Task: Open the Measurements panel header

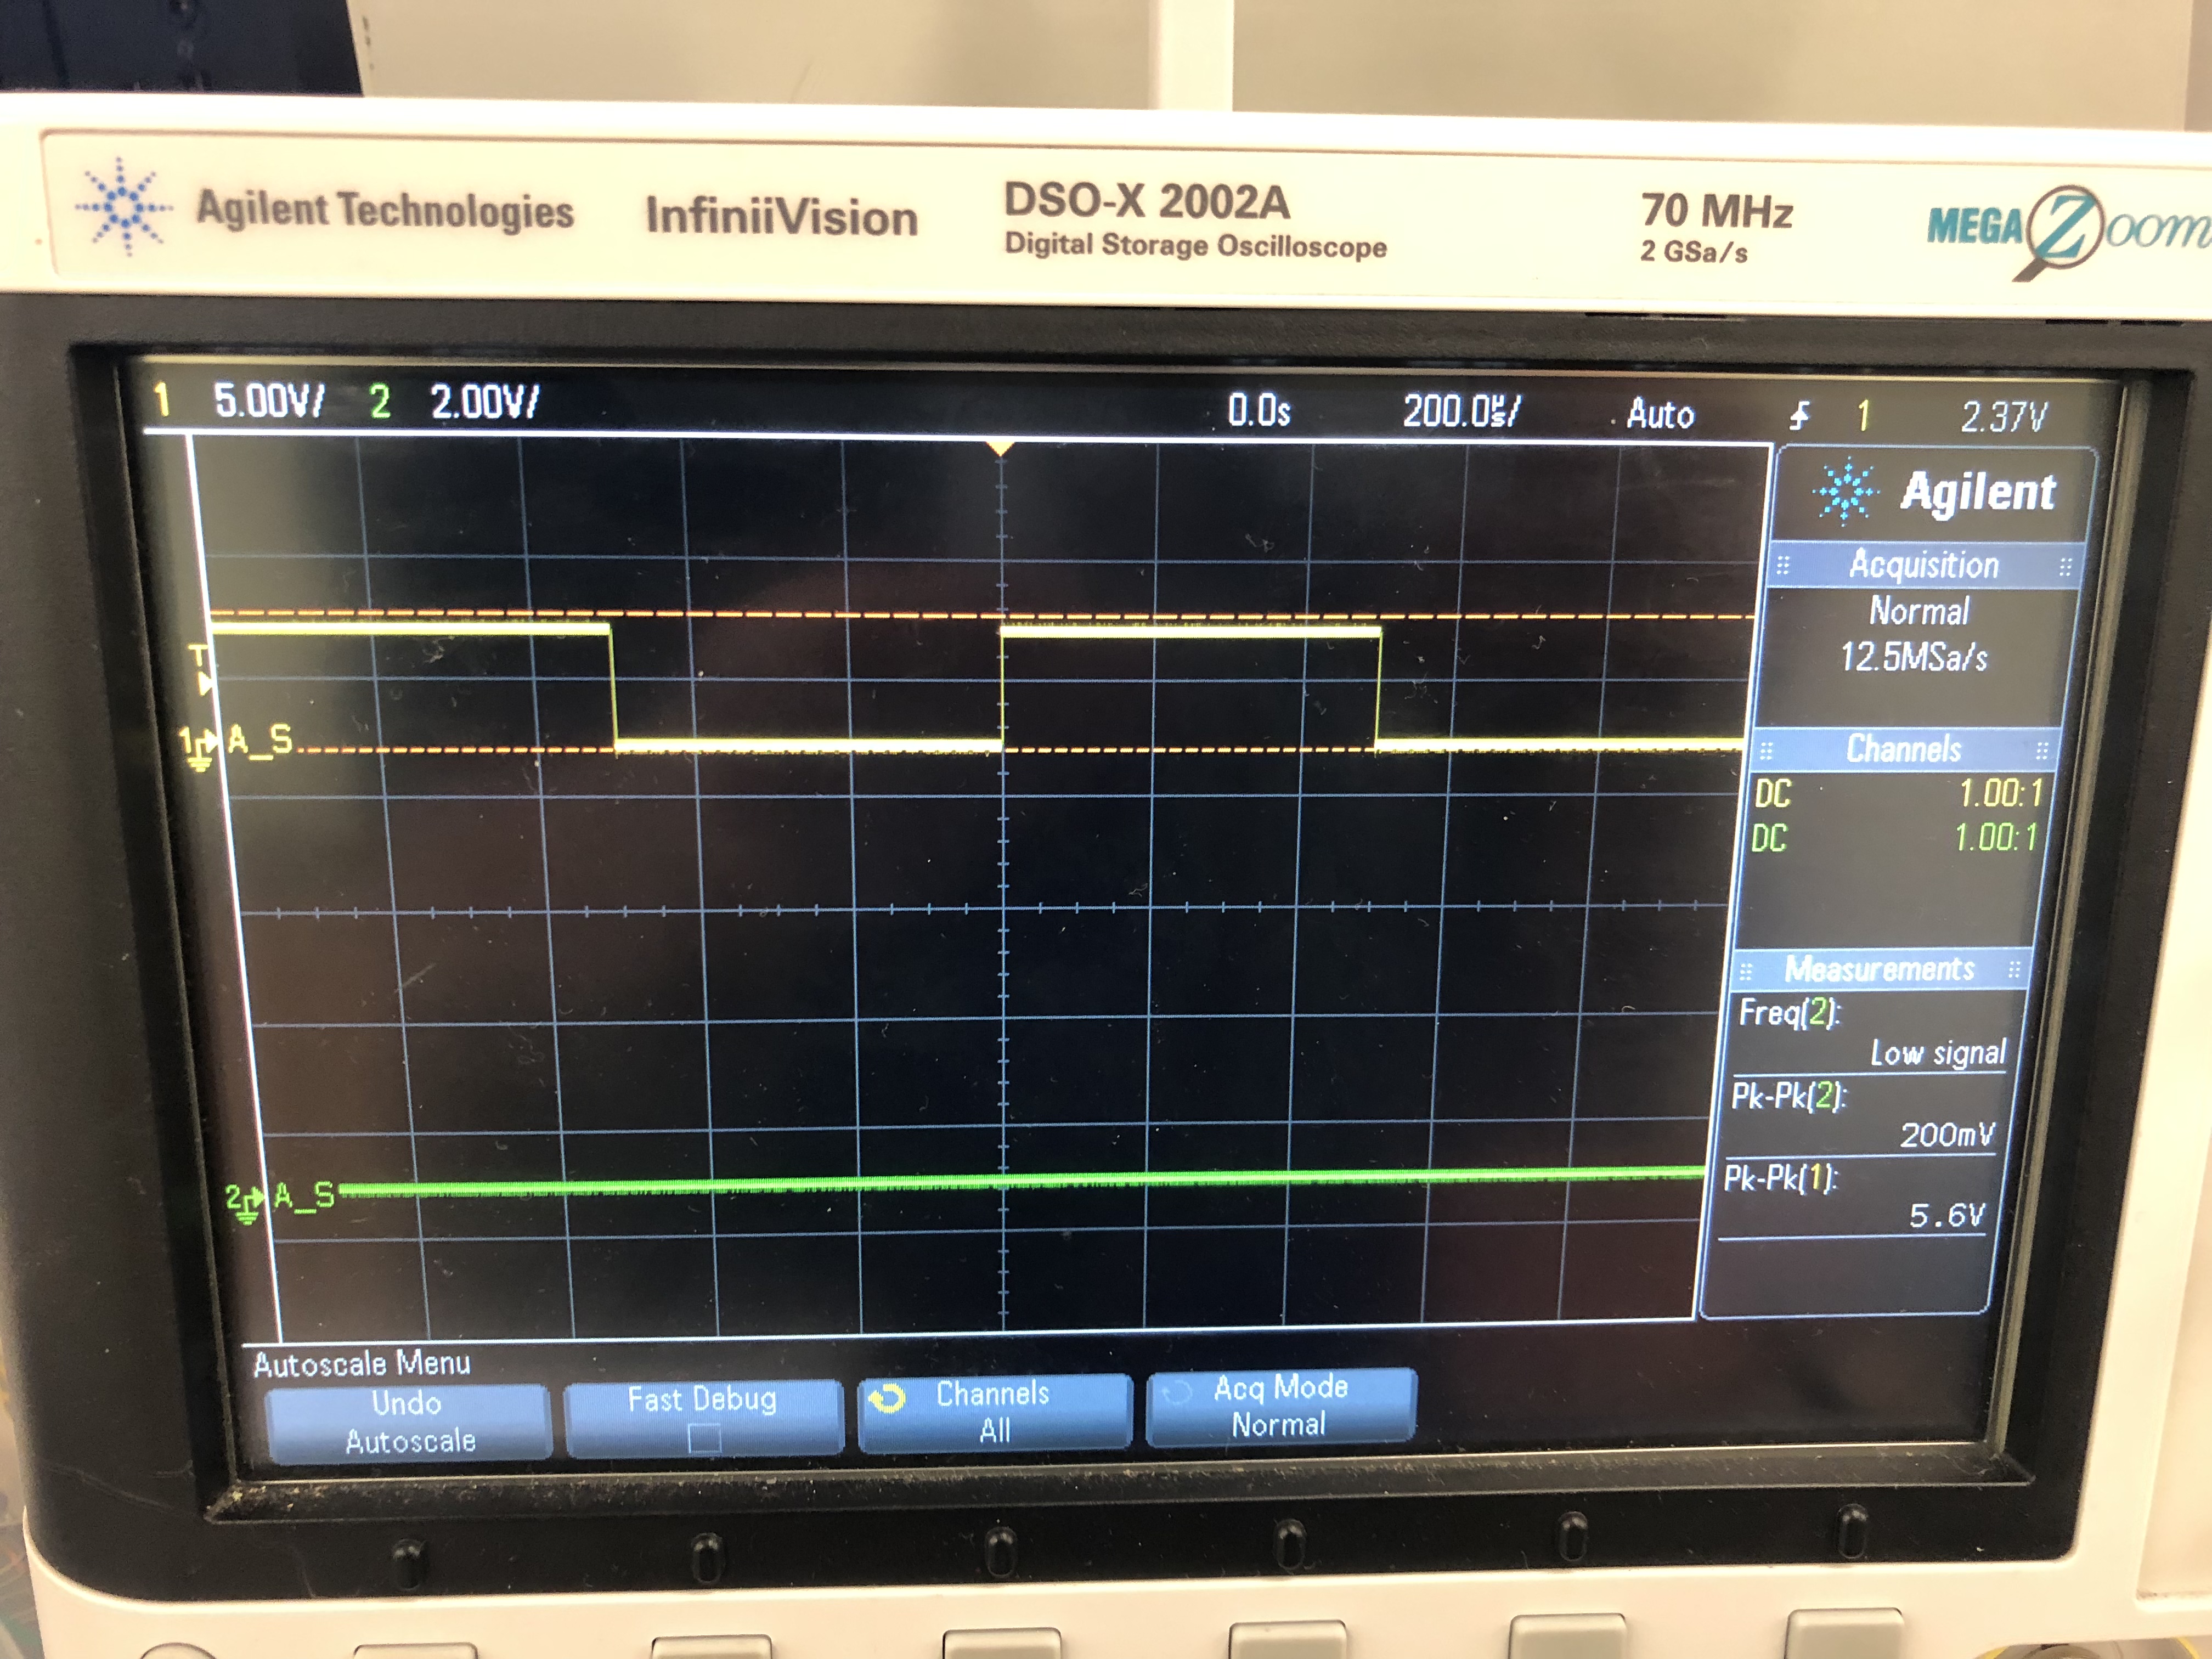Action: 1880,968
